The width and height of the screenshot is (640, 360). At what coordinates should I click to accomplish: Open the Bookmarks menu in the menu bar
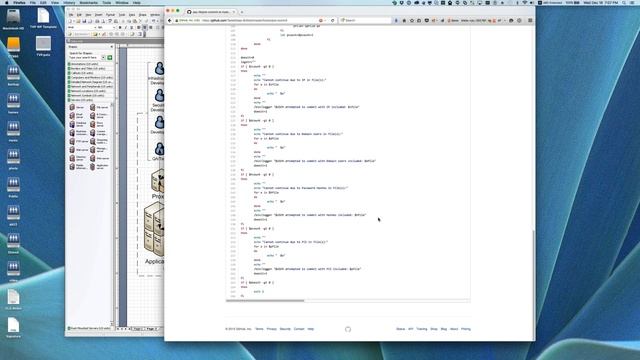pyautogui.click(x=89, y=2)
